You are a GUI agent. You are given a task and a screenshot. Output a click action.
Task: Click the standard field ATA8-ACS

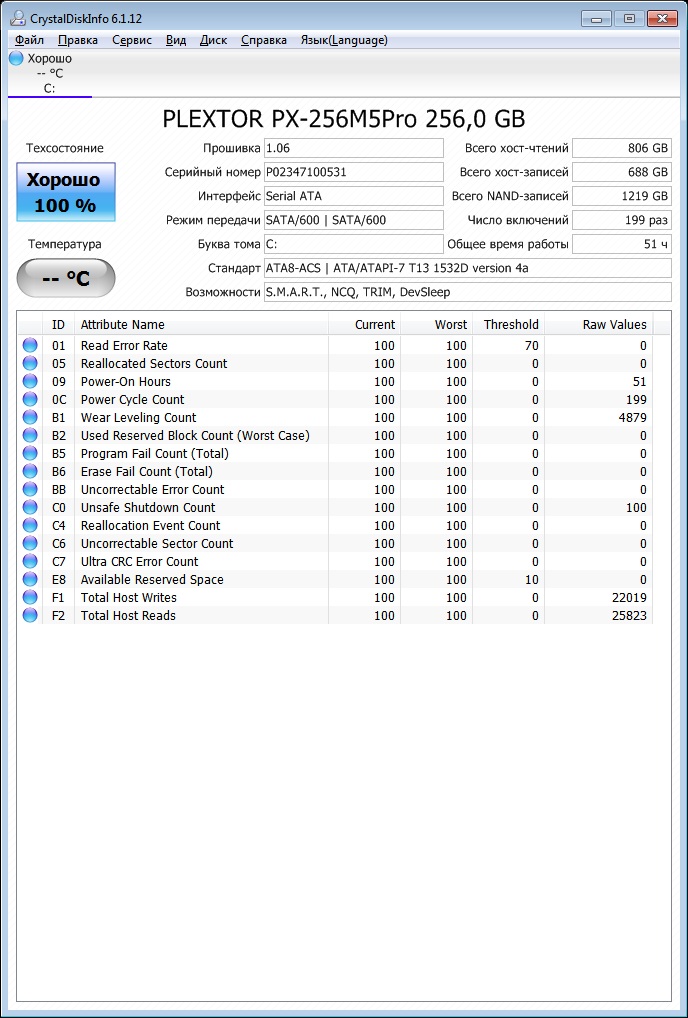468,268
